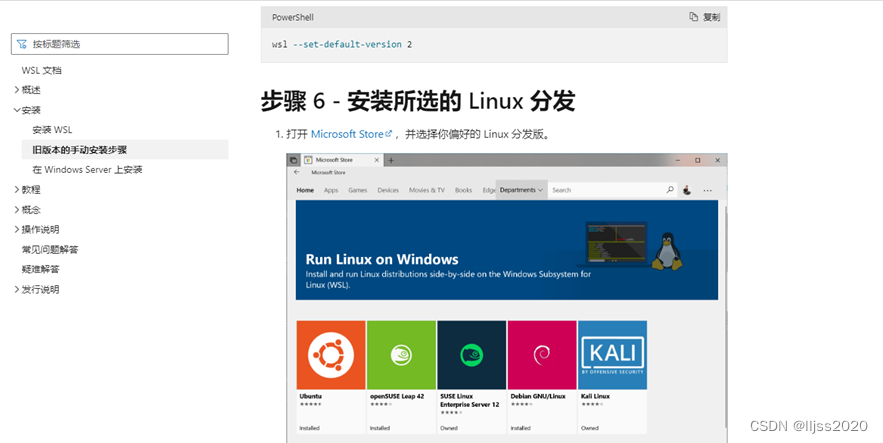Open 常见问题解答 in sidebar
883x443 pixels.
pyautogui.click(x=50, y=249)
